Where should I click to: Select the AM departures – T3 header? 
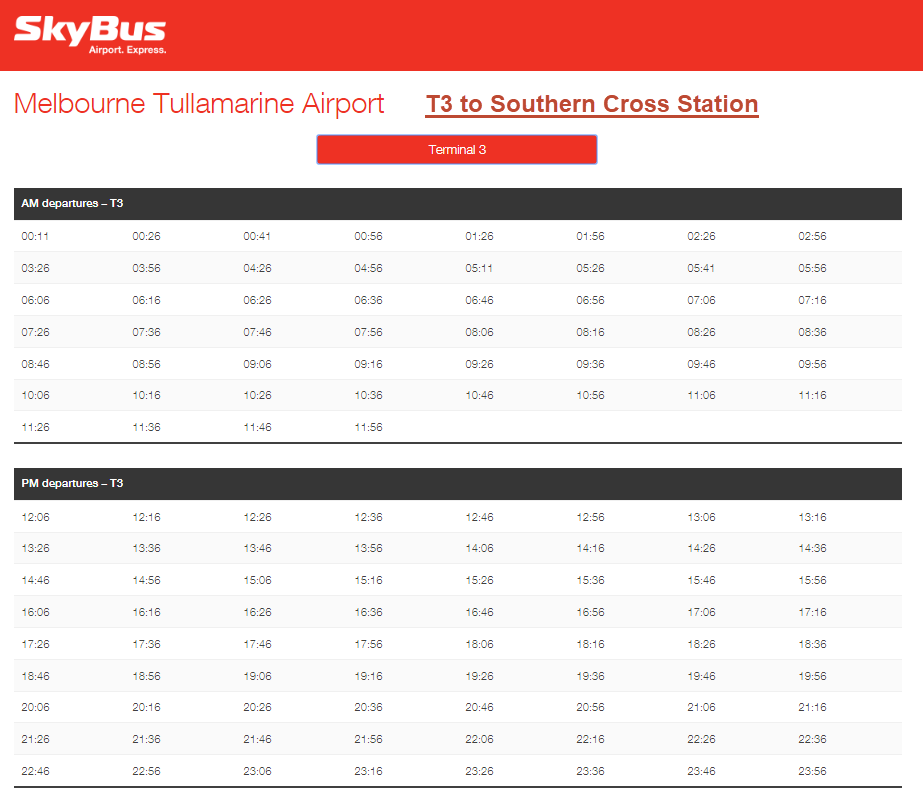point(73,204)
